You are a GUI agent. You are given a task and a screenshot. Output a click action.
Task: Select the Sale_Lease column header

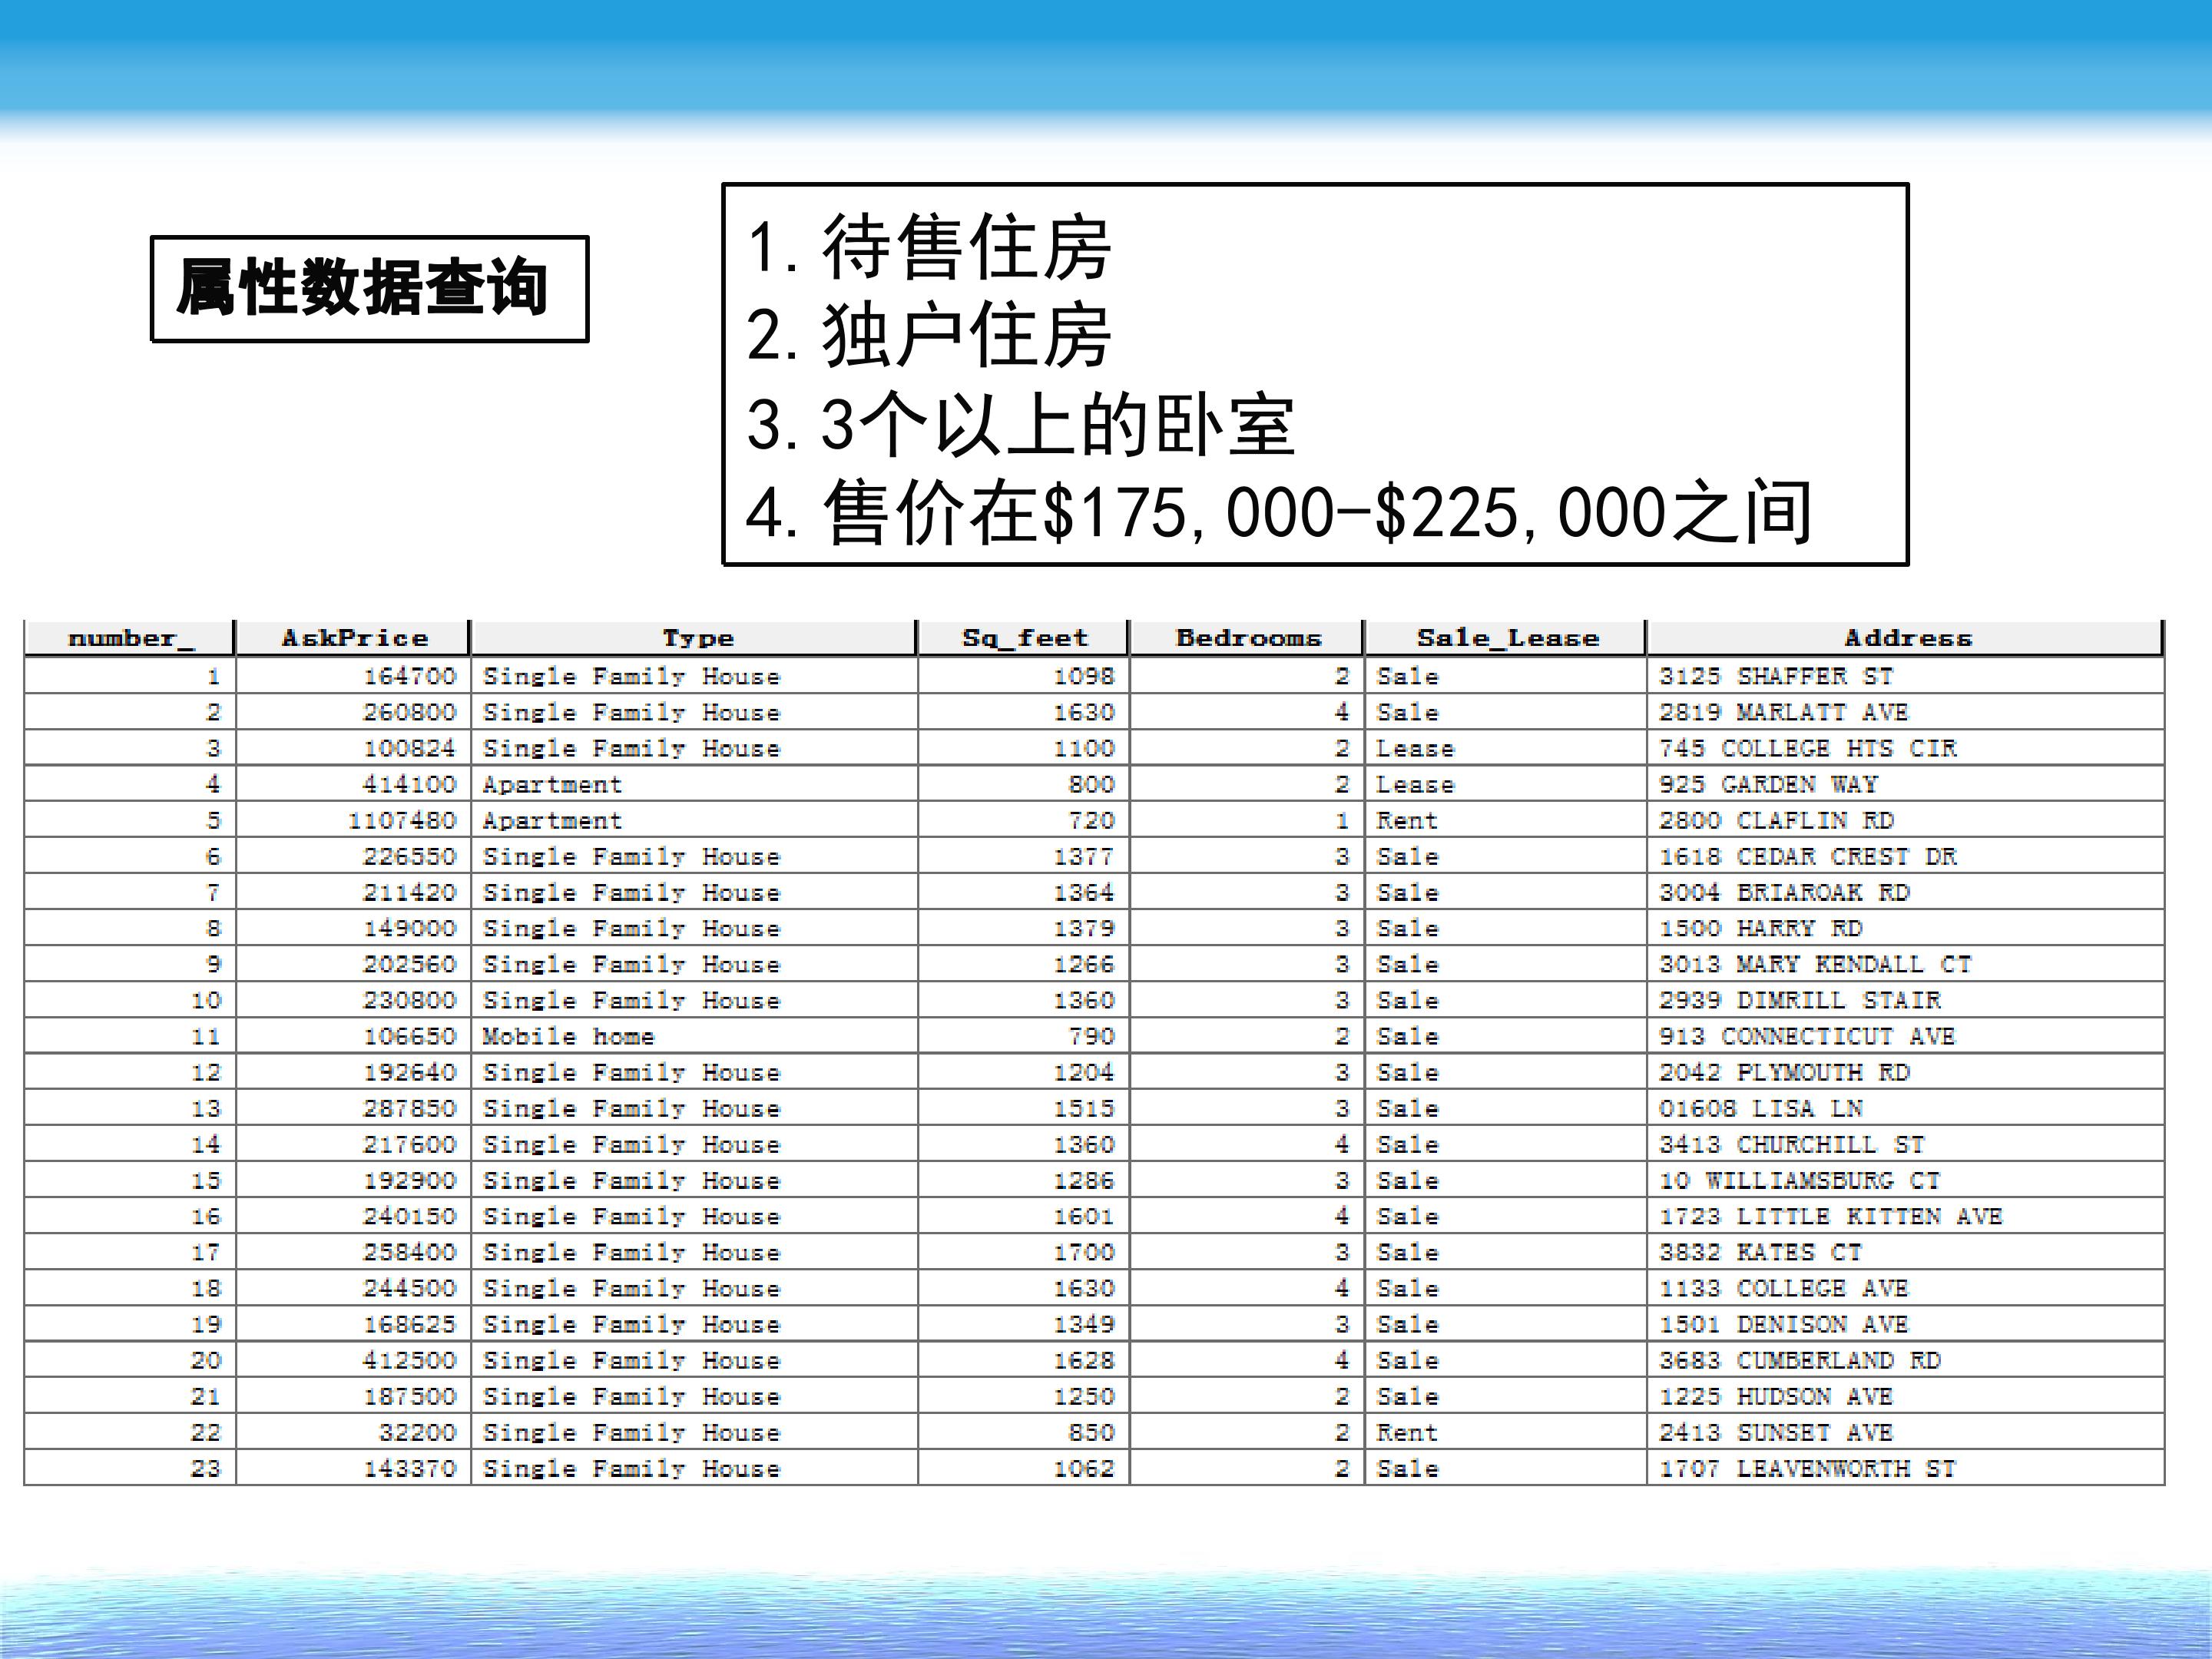pos(1506,638)
